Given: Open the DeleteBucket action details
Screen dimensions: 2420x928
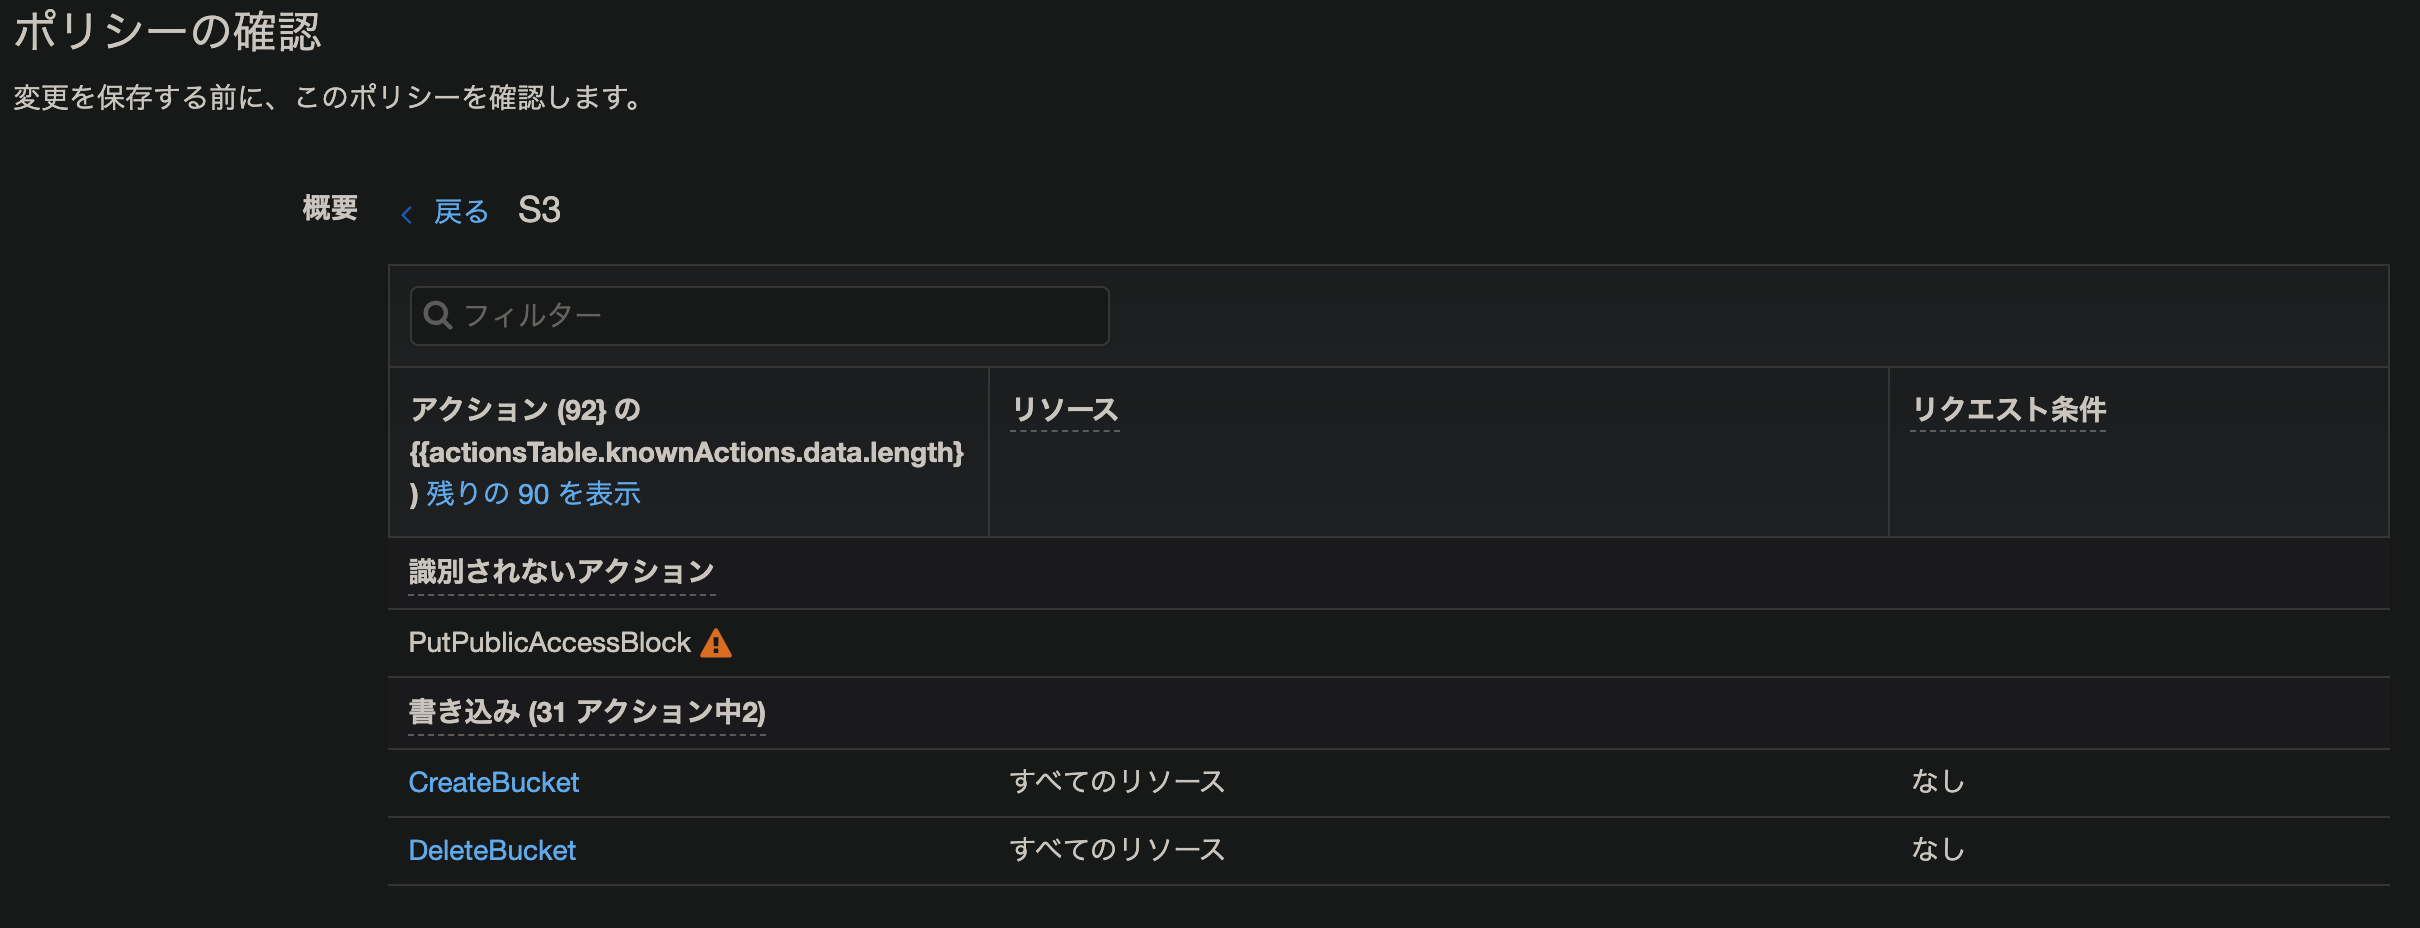Looking at the screenshot, I should (x=492, y=850).
